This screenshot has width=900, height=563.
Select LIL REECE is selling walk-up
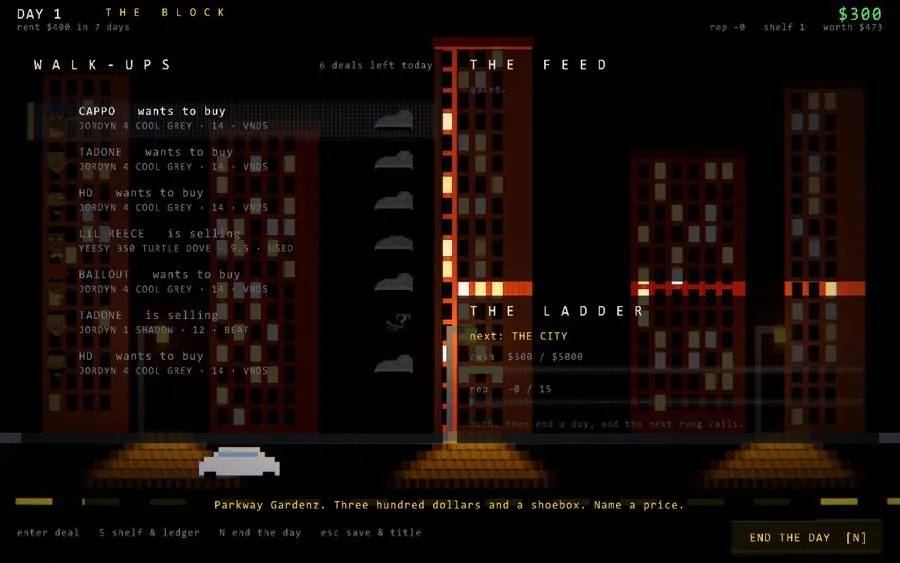click(x=232, y=241)
